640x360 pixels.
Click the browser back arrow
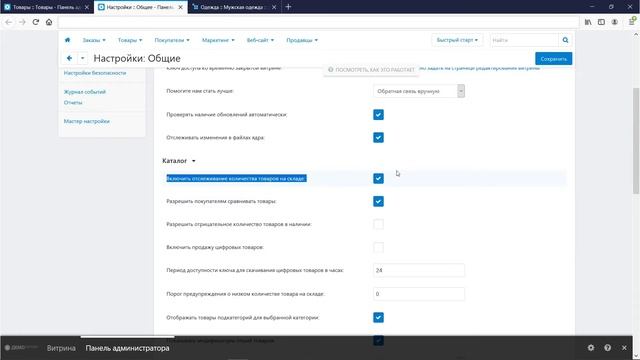pyautogui.click(x=9, y=22)
